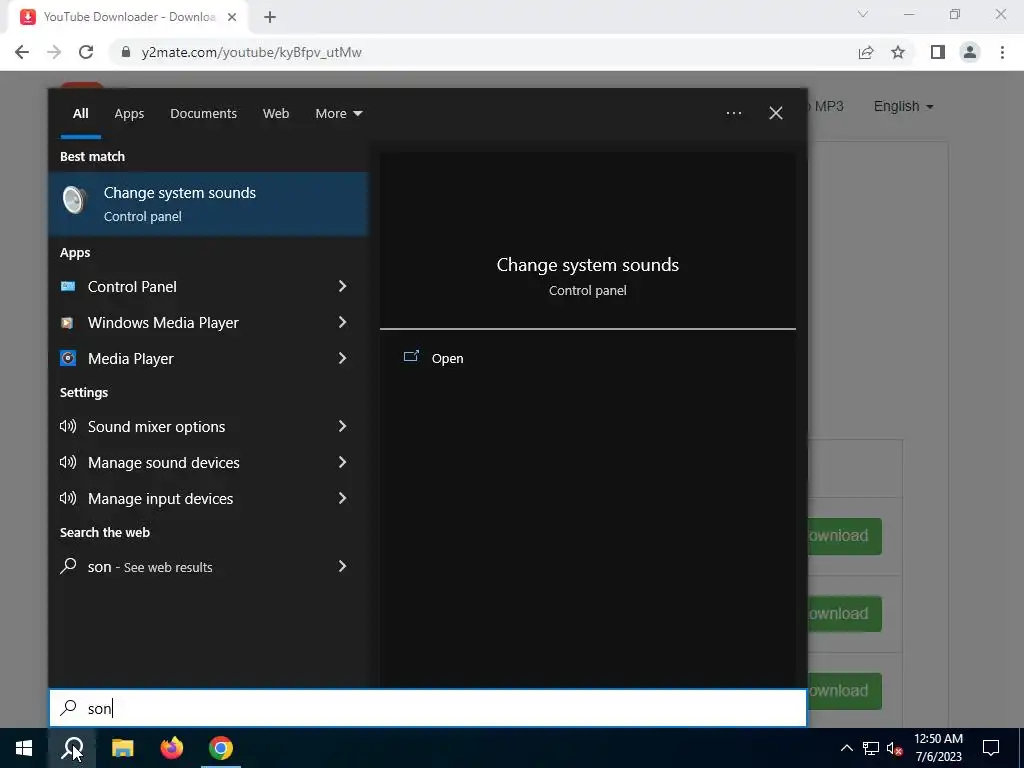Click the taskbar search icon
The image size is (1024, 768).
tap(72, 748)
